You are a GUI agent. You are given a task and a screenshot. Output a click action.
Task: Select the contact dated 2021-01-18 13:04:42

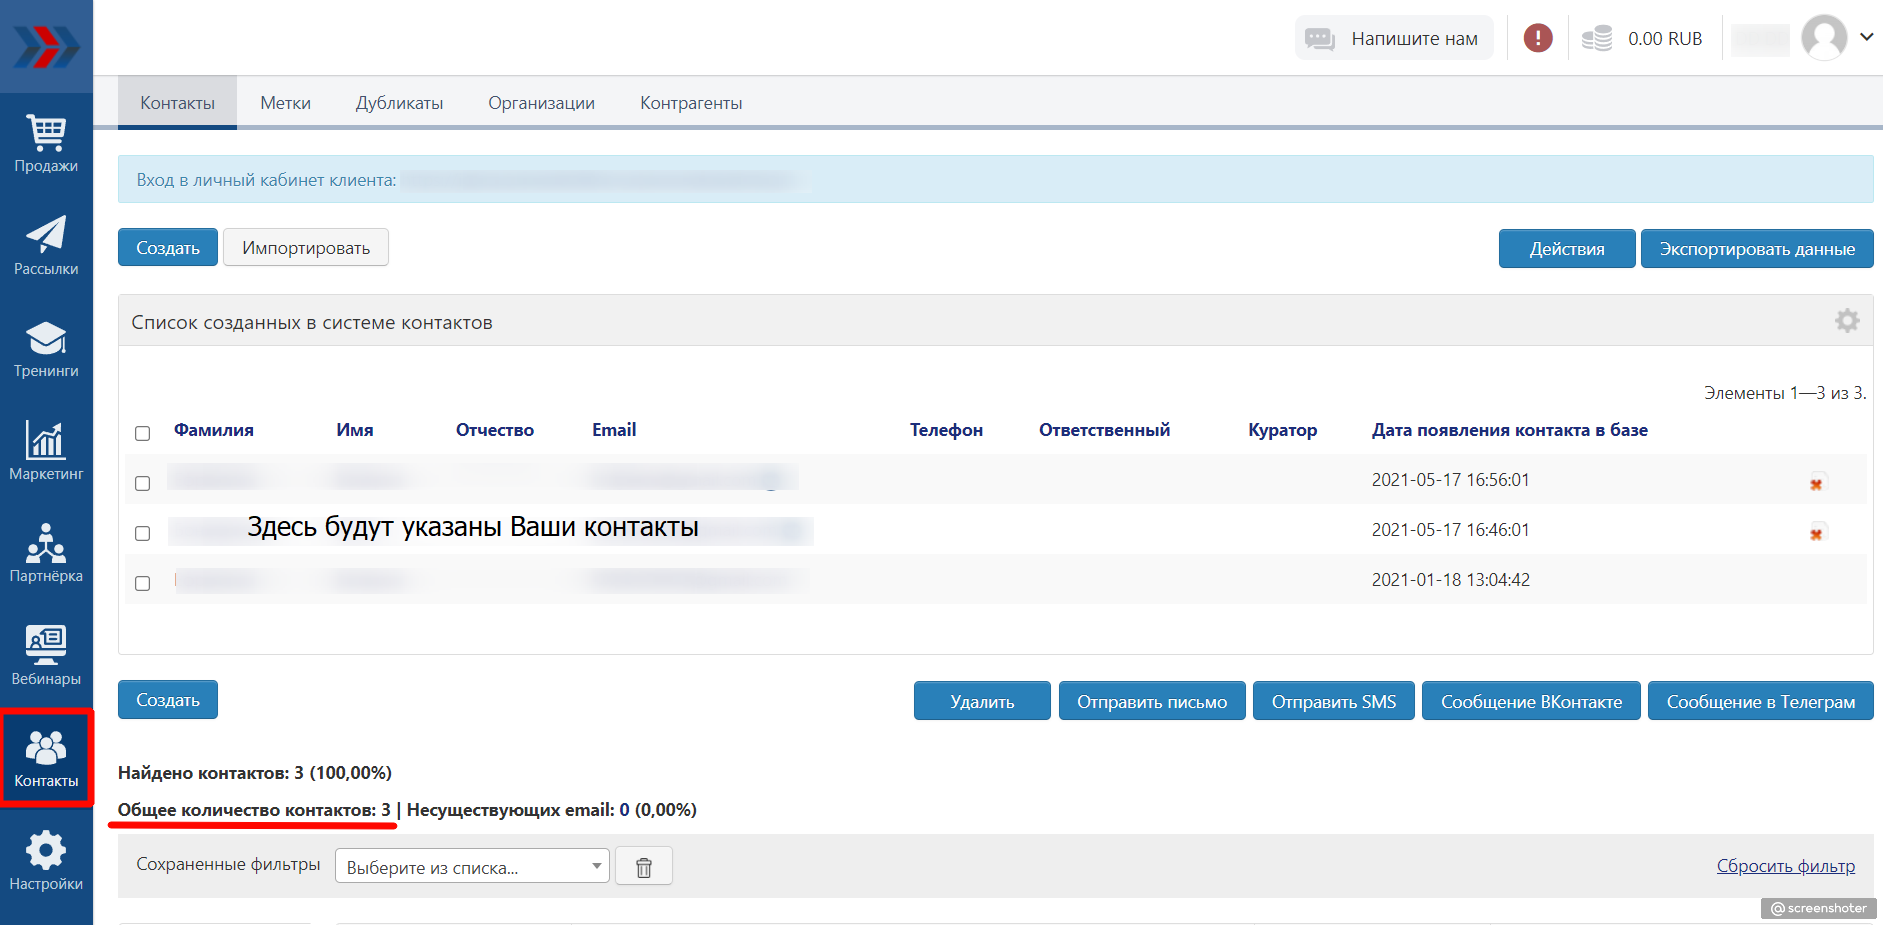(x=143, y=583)
